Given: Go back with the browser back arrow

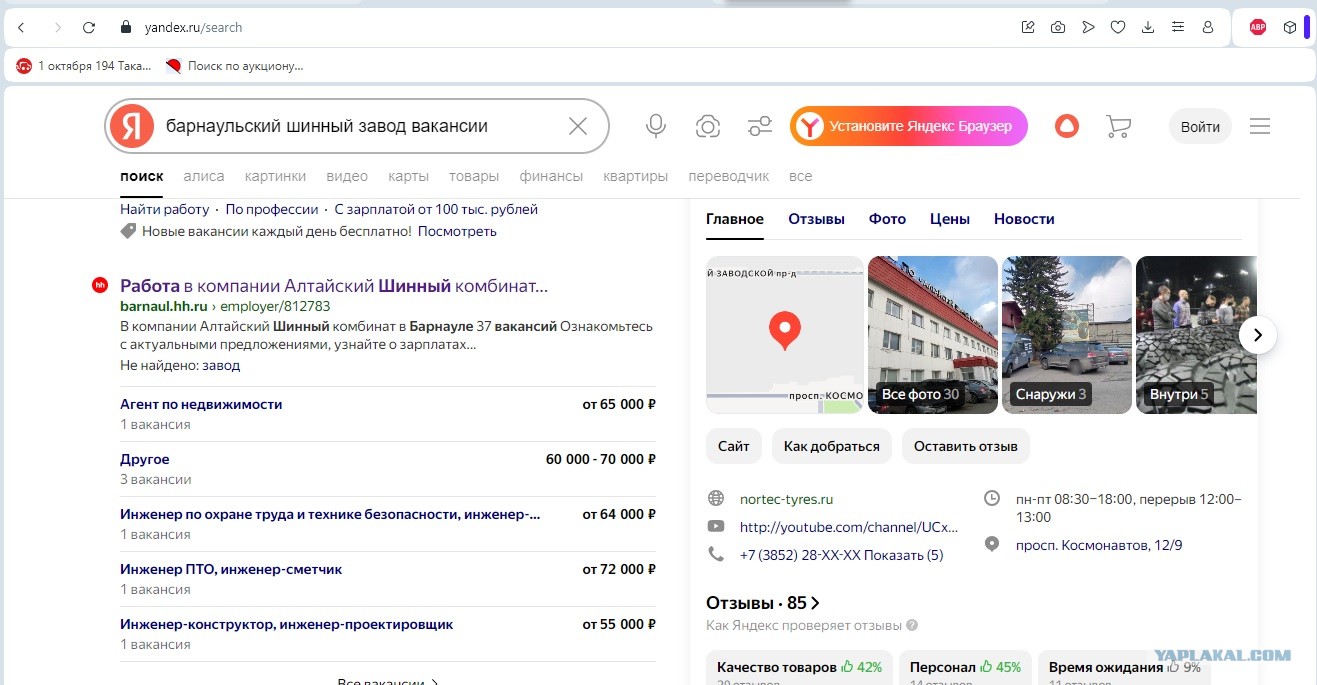Looking at the screenshot, I should tap(21, 27).
